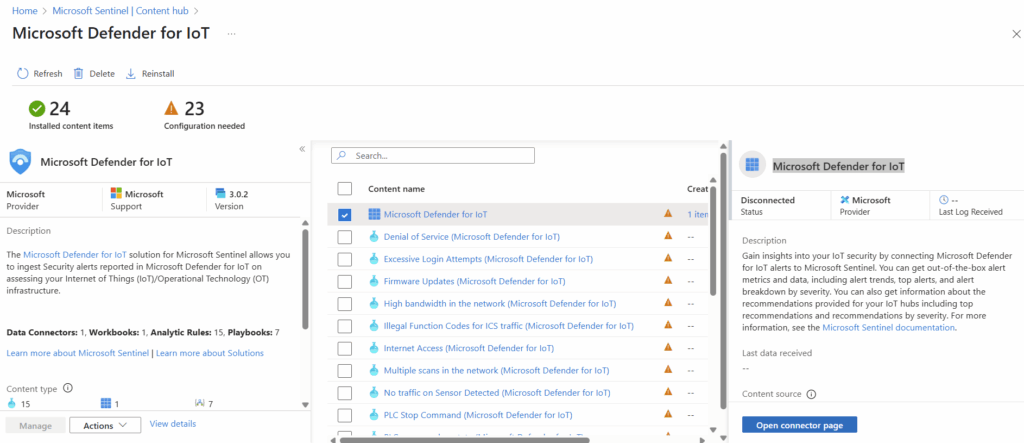Check the High bandwidth in the network checkbox

pos(345,303)
